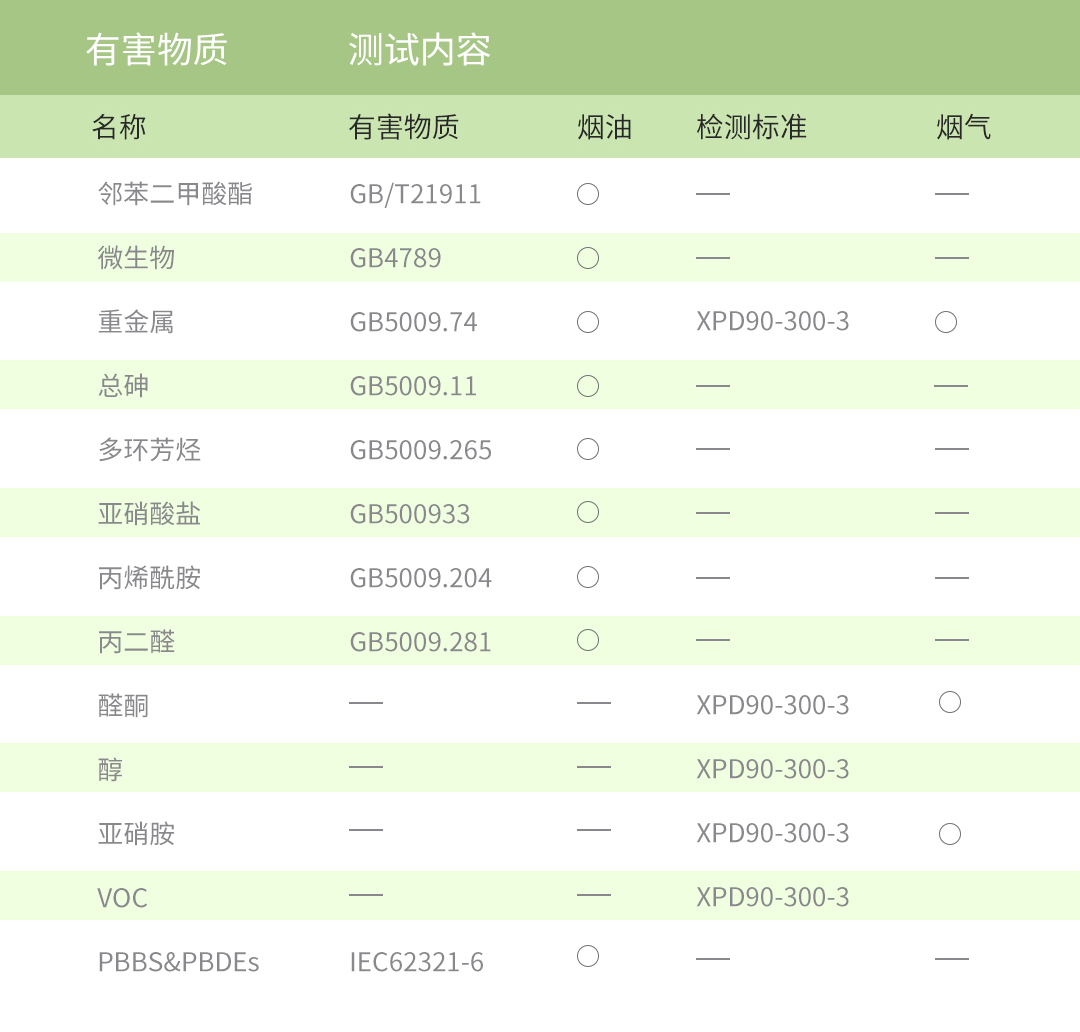The image size is (1080, 1032).
Task: Select the 烟气 circle in 重金属 row
Action: (x=946, y=322)
